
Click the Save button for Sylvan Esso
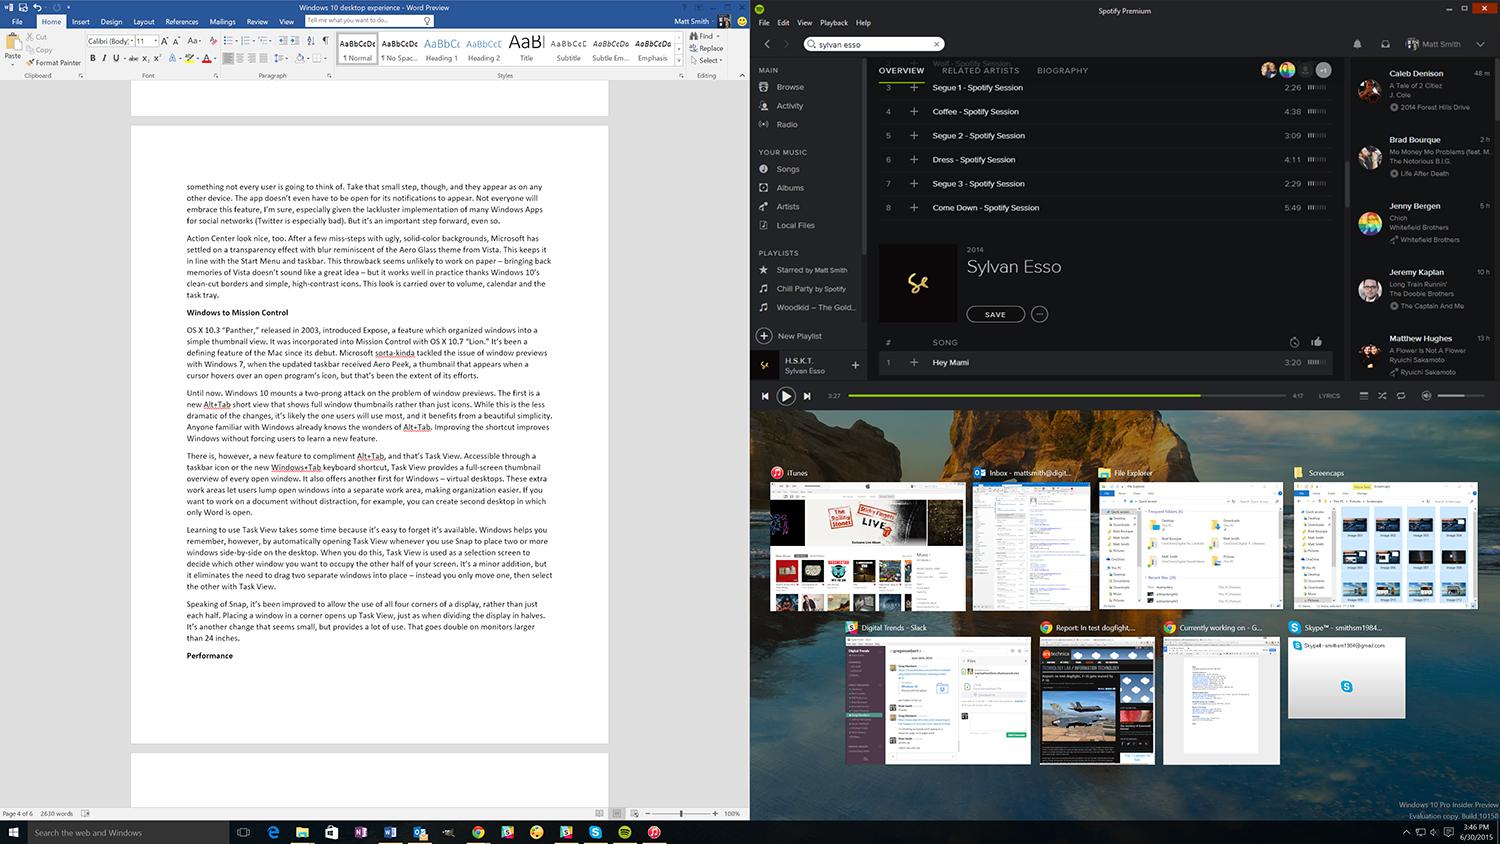coord(995,314)
